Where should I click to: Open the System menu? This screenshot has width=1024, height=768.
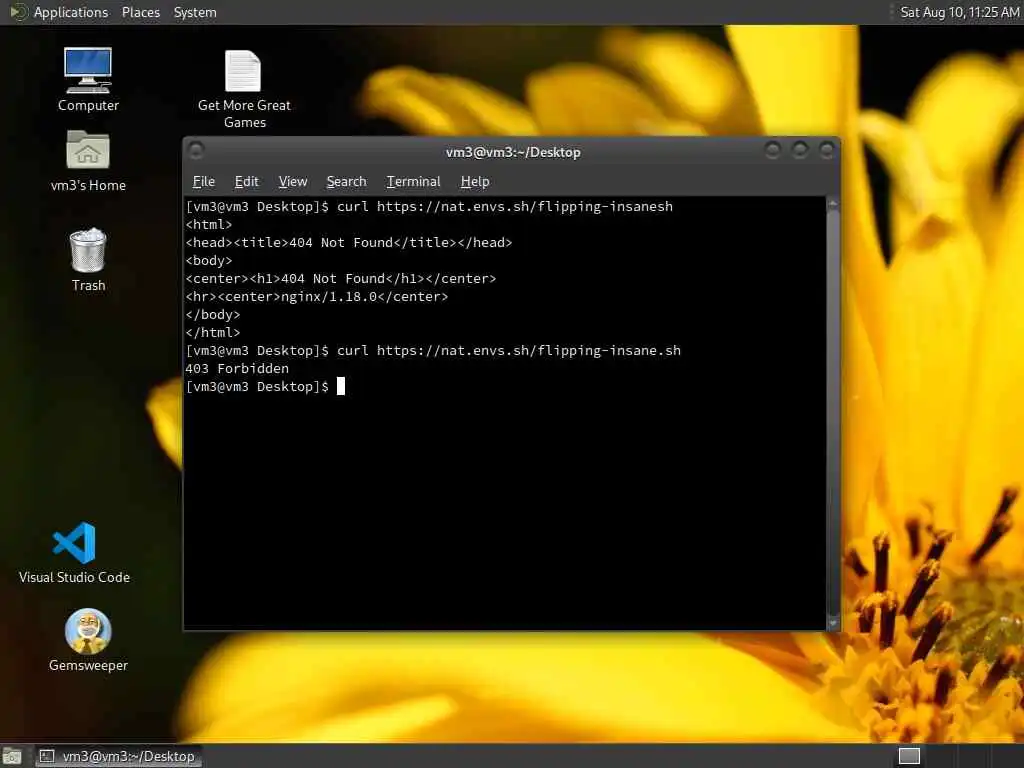tap(195, 12)
